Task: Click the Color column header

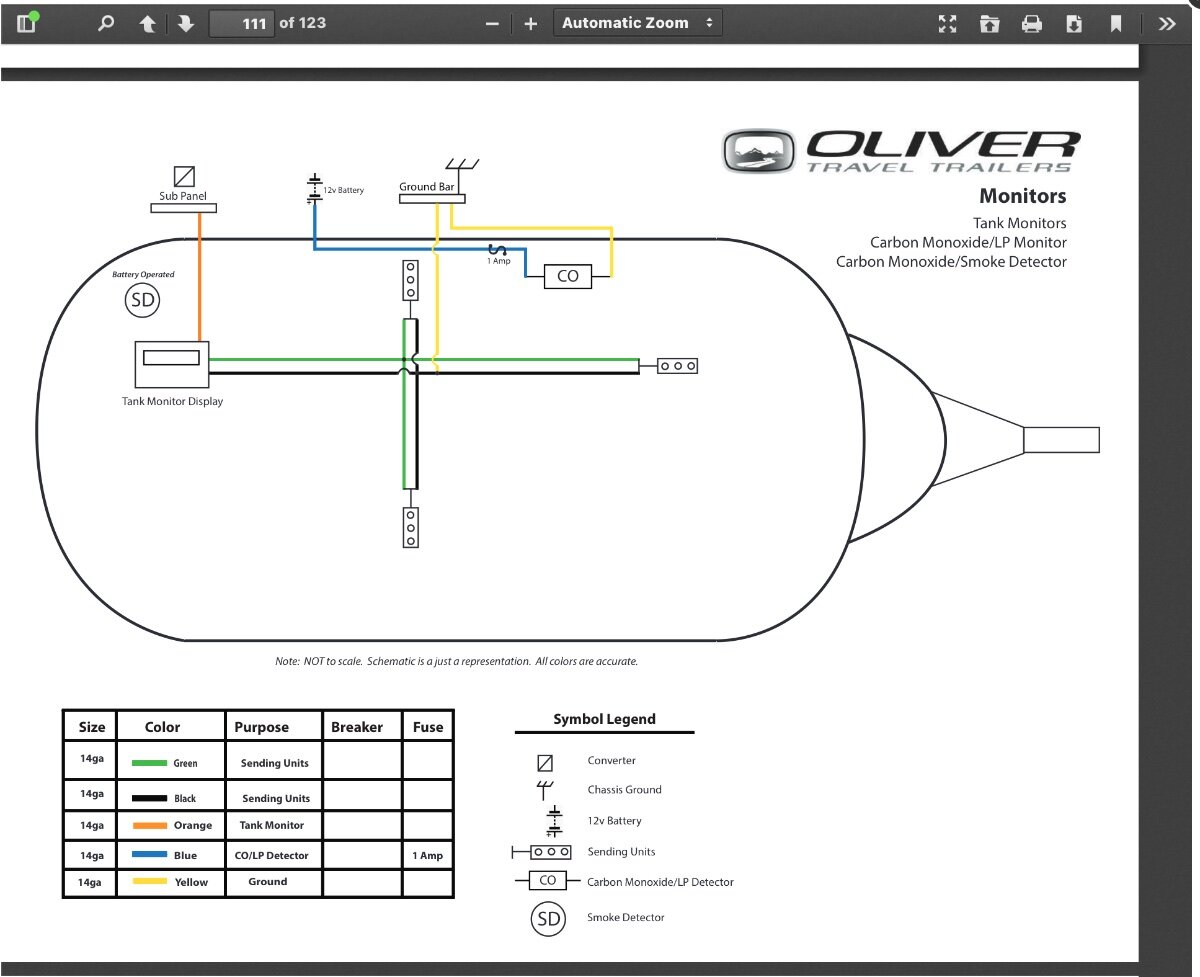Action: pyautogui.click(x=162, y=727)
